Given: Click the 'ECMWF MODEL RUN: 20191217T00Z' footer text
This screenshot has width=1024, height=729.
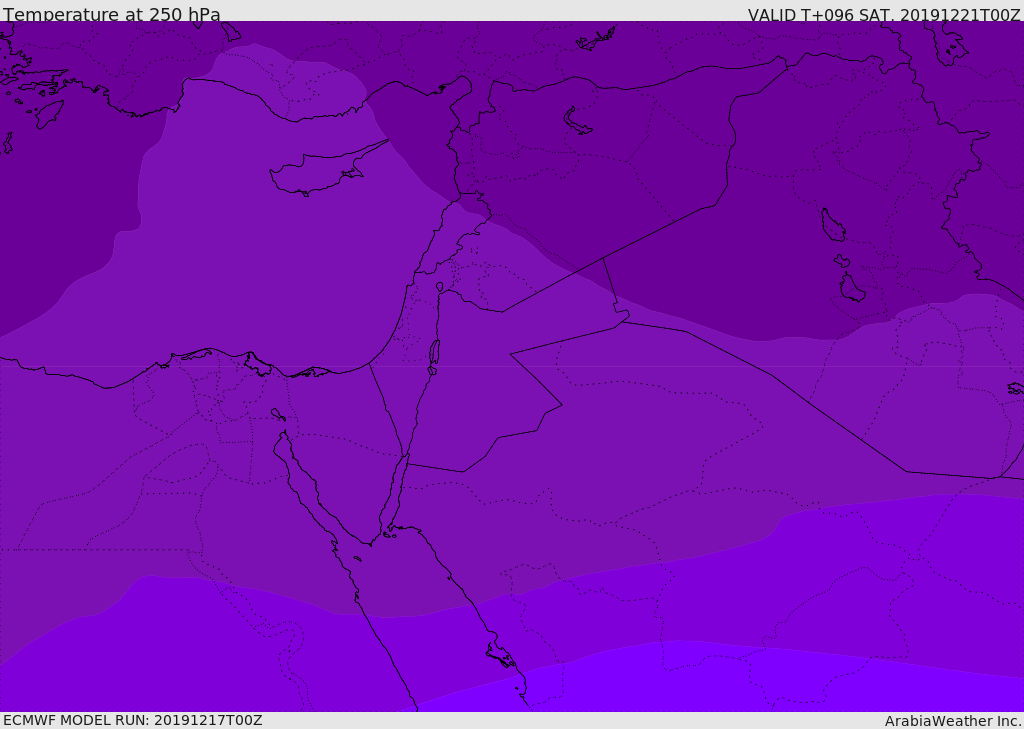Looking at the screenshot, I should (x=133, y=720).
